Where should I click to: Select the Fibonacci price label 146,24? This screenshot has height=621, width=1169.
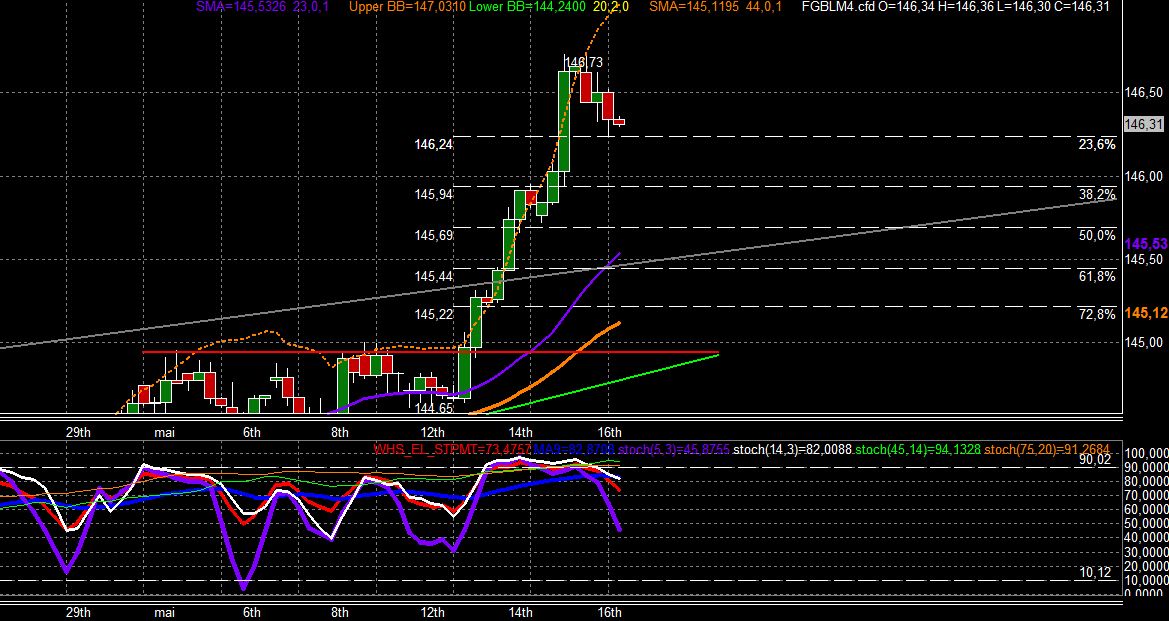(434, 145)
